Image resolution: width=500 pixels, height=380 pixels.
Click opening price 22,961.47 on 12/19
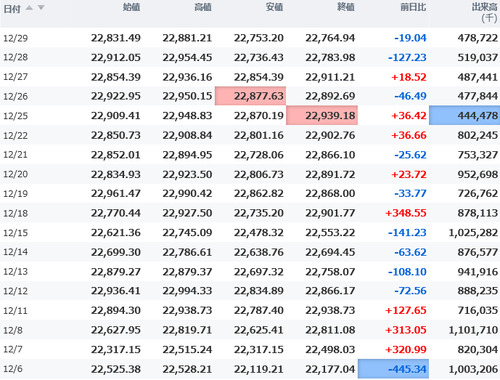pos(116,194)
